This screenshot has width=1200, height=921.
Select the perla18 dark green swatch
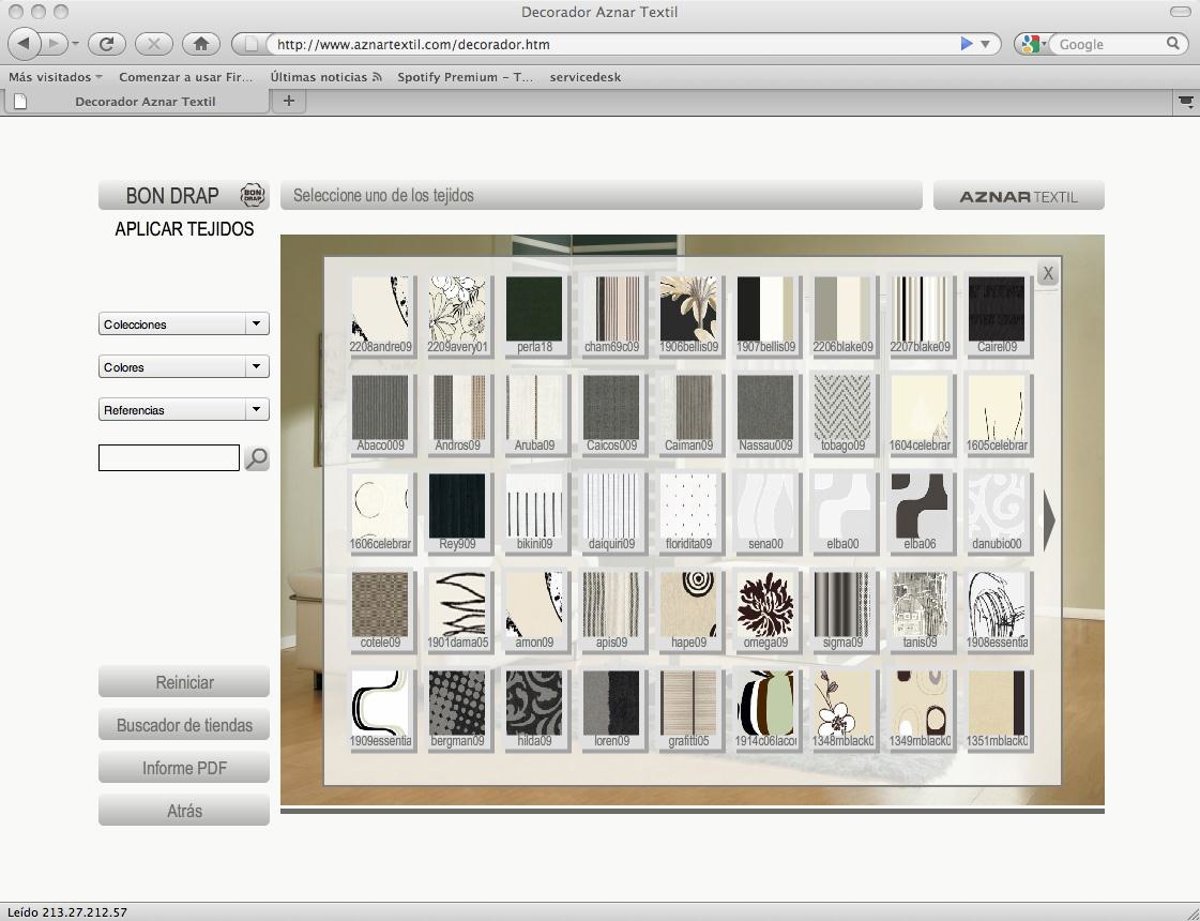coord(534,309)
